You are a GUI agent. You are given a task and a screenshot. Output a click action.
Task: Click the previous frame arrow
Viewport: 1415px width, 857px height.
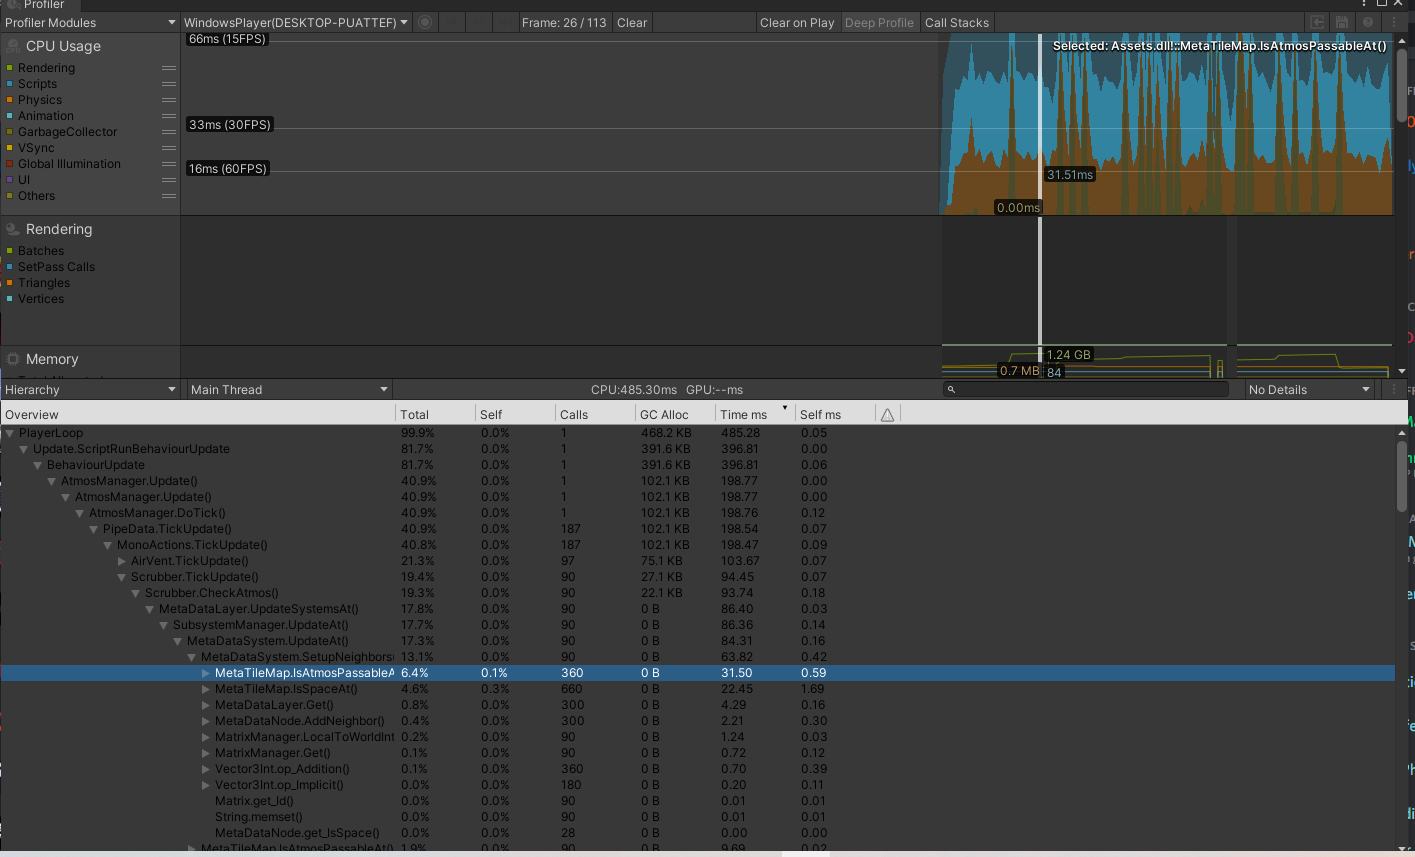click(x=450, y=22)
